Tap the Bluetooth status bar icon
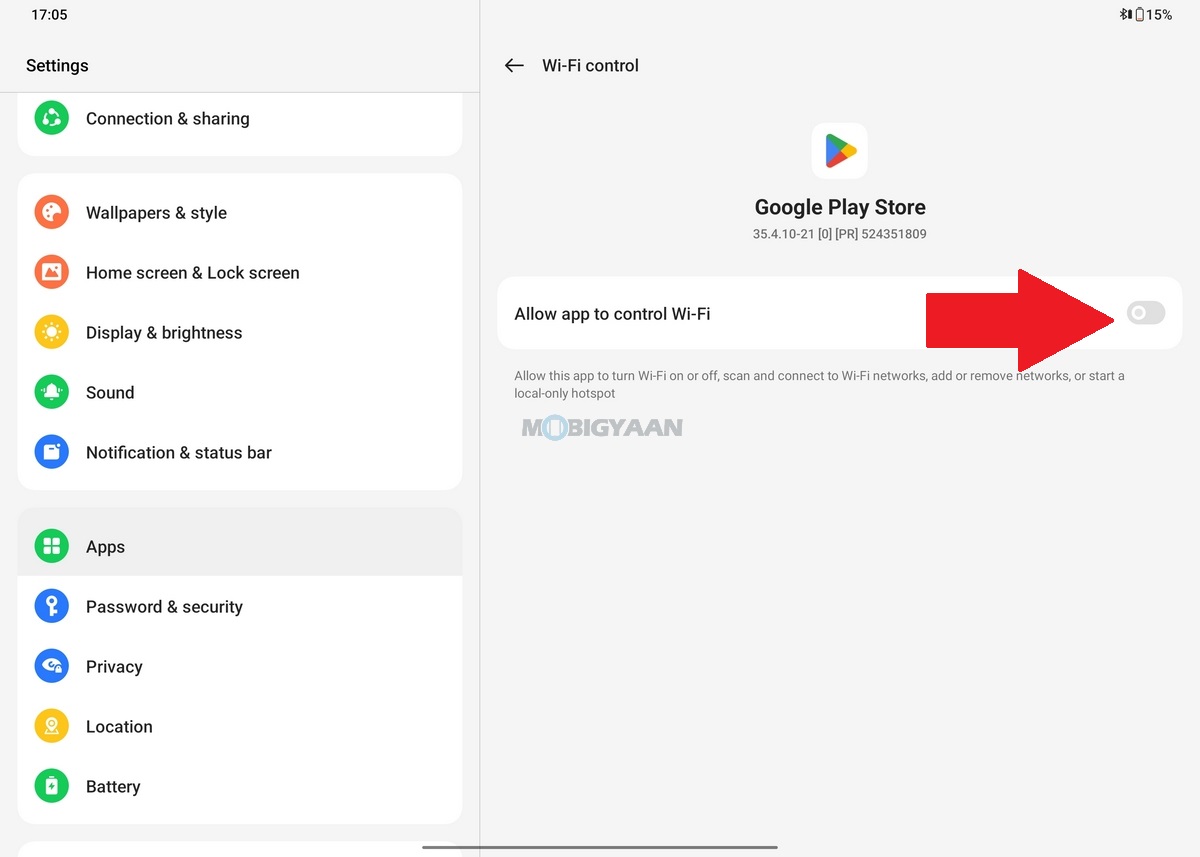Screen dimensions: 1200x857 [x=1125, y=15]
